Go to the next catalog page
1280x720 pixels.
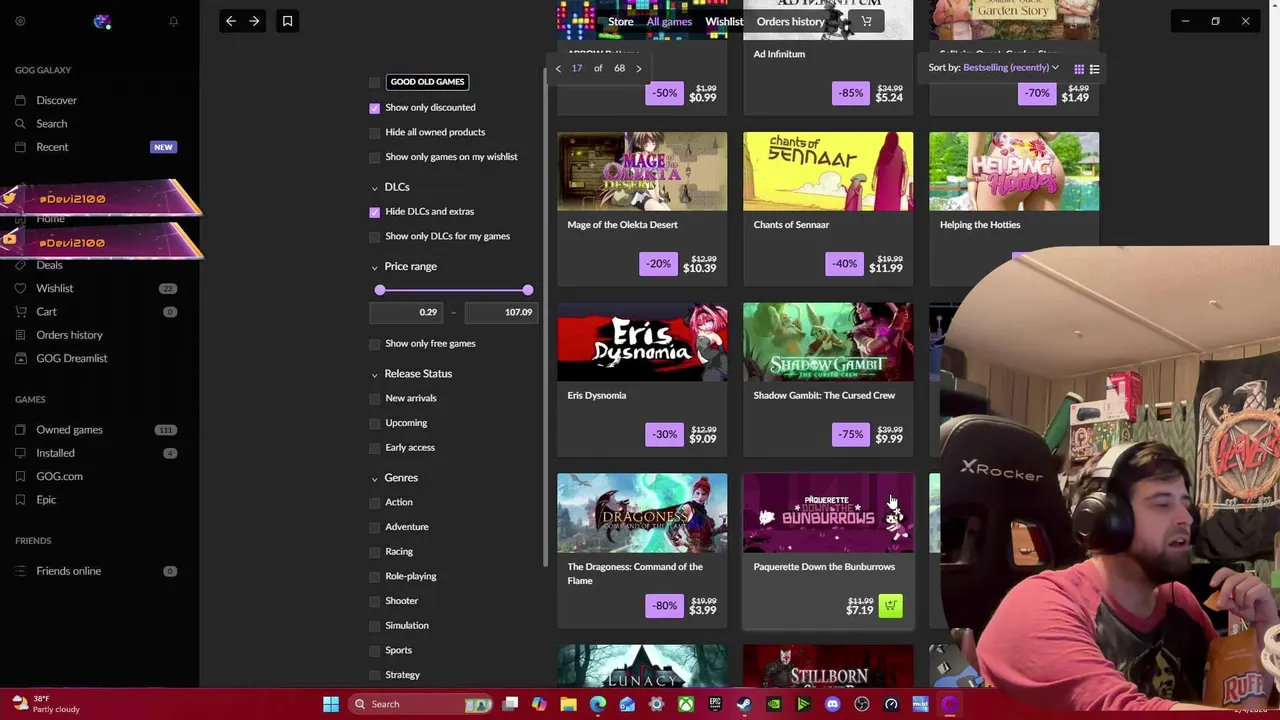pyautogui.click(x=639, y=69)
